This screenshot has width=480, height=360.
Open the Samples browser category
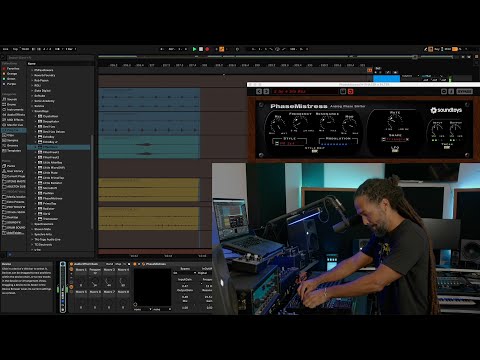[x=11, y=140]
